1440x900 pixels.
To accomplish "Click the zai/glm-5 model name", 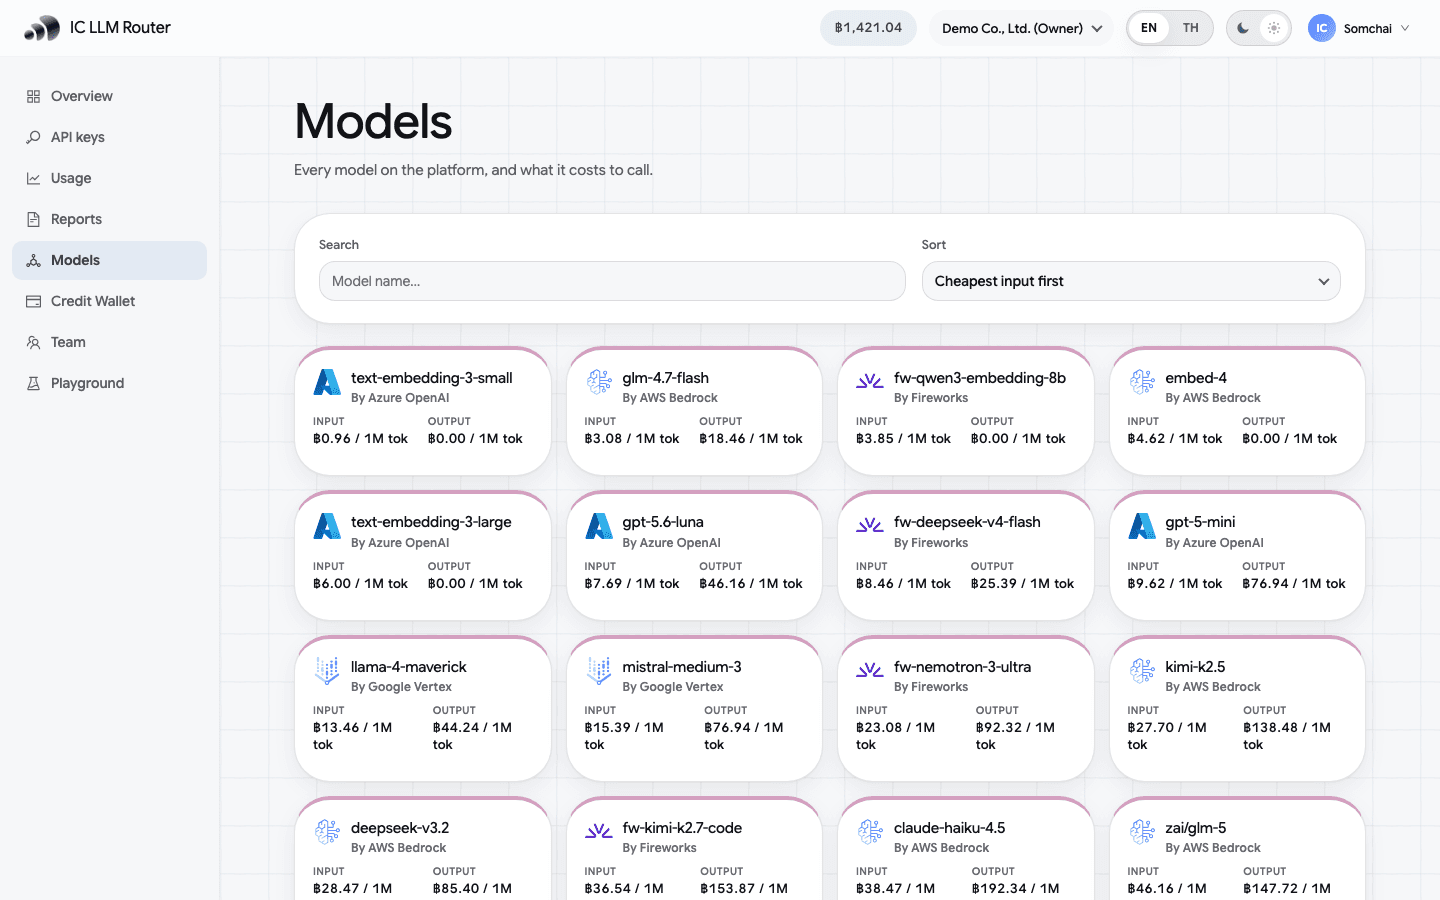I will click(1196, 828).
